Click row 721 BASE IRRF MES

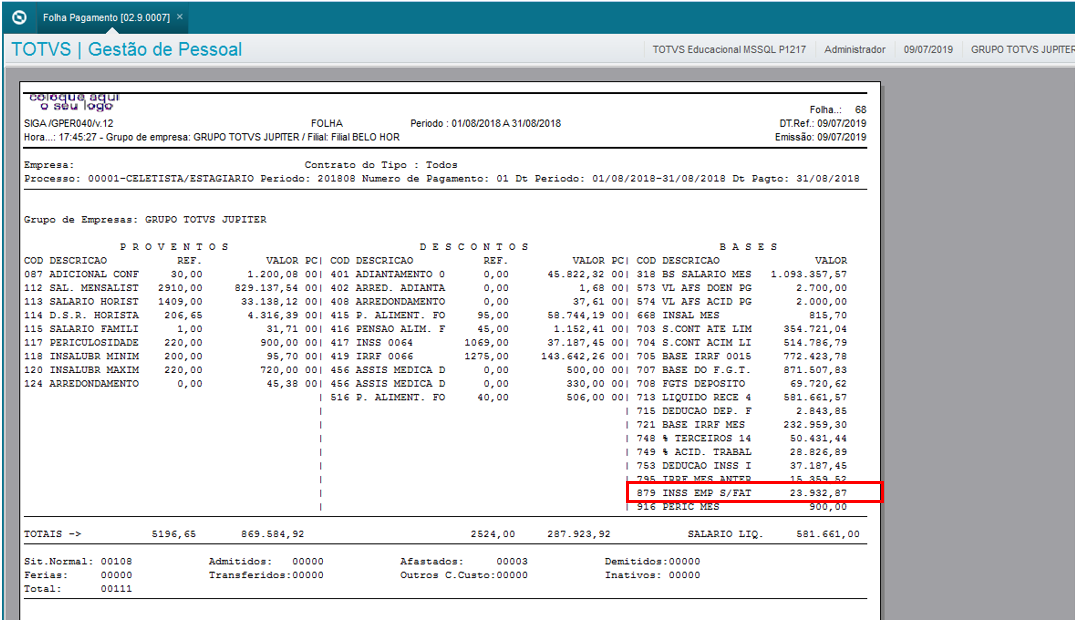pos(742,425)
